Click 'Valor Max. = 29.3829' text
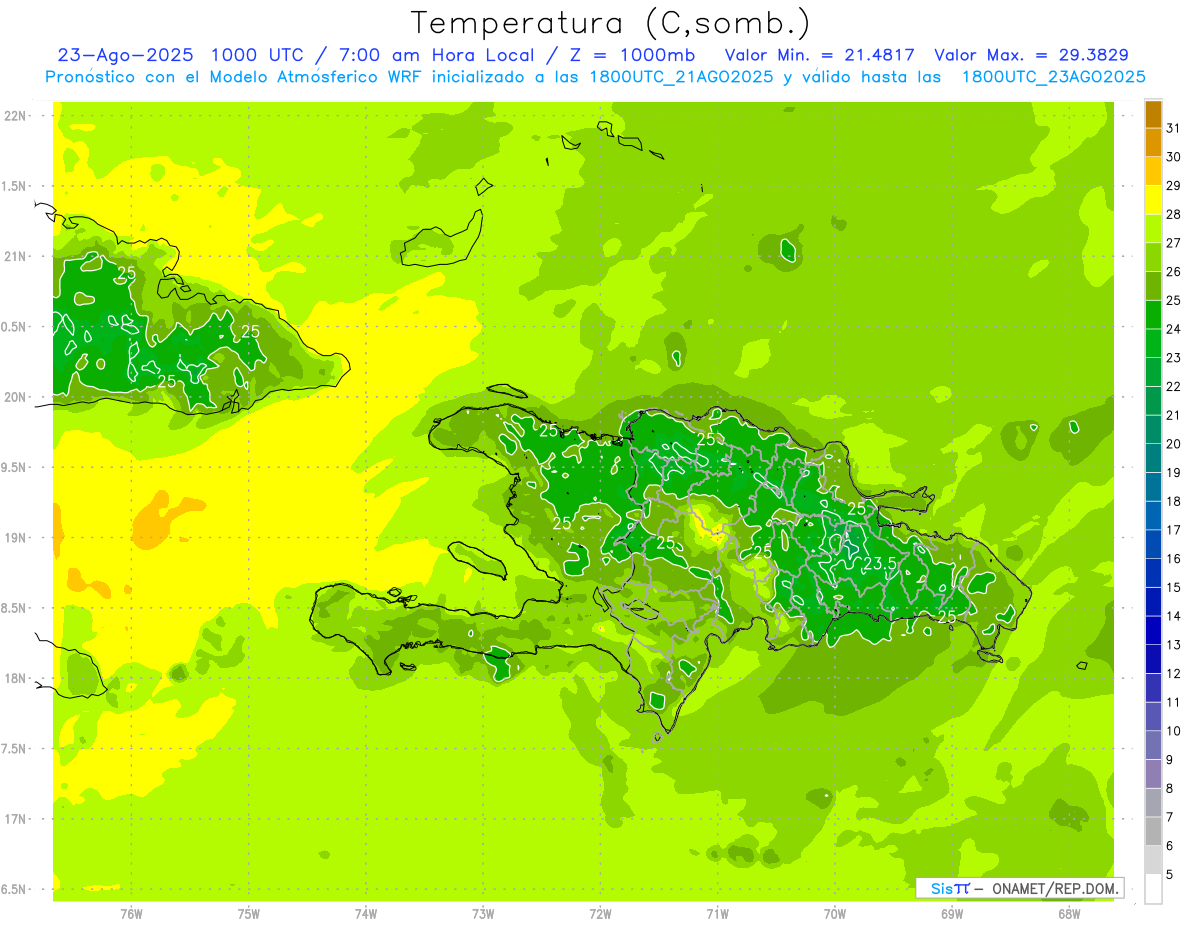Screen dimensions: 1200x927 tap(1031, 55)
